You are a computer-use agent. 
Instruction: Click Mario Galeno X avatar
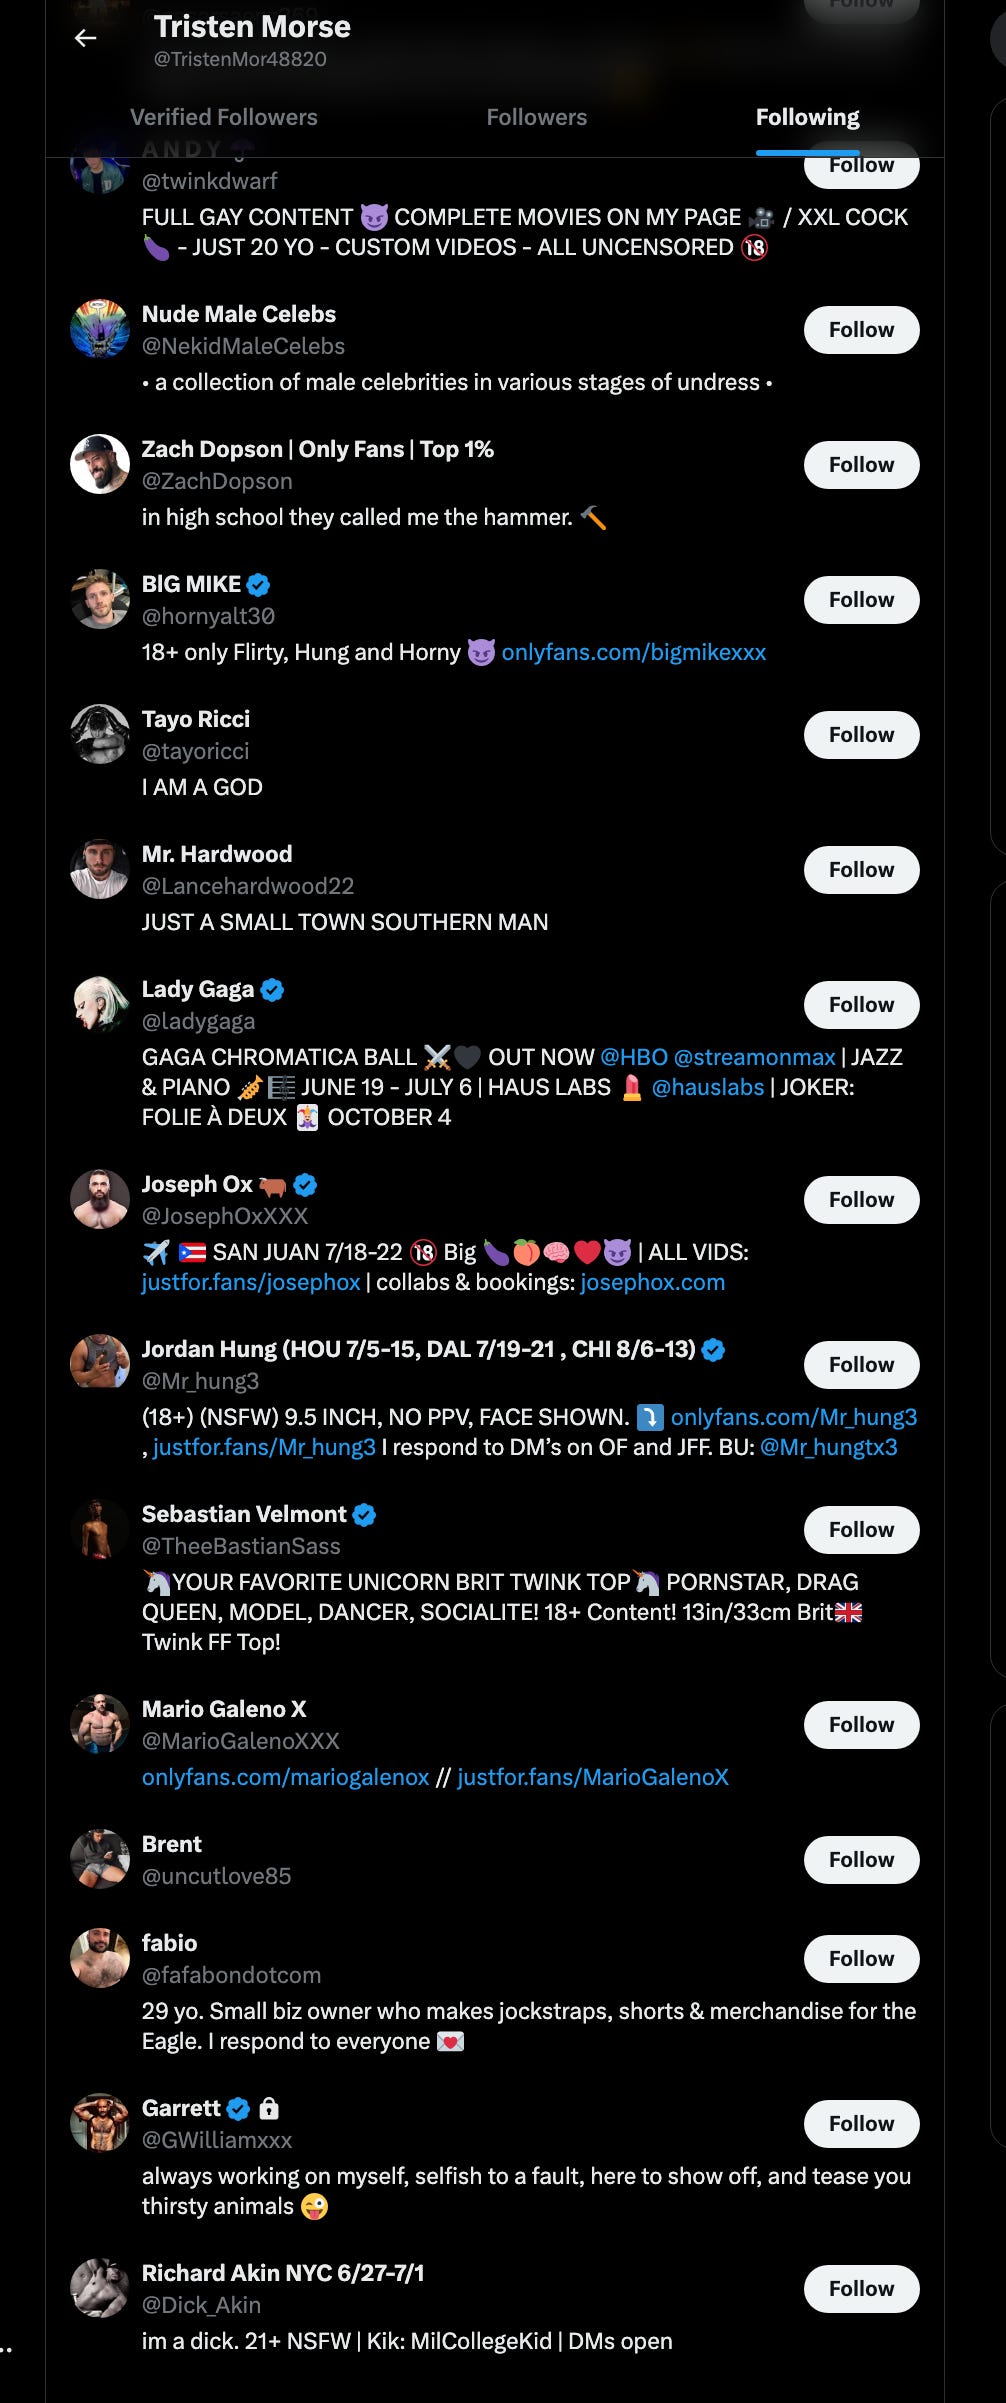point(100,1724)
